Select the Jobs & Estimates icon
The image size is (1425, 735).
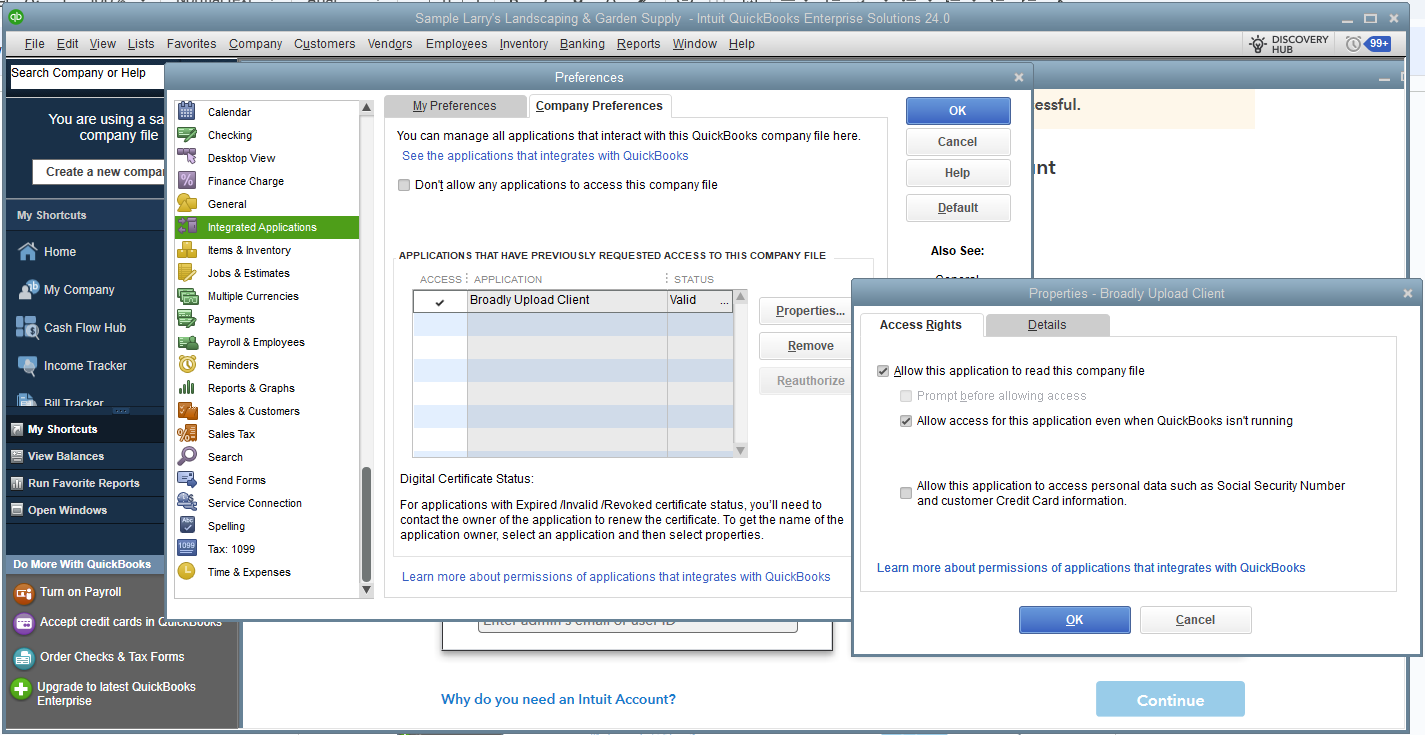(187, 273)
